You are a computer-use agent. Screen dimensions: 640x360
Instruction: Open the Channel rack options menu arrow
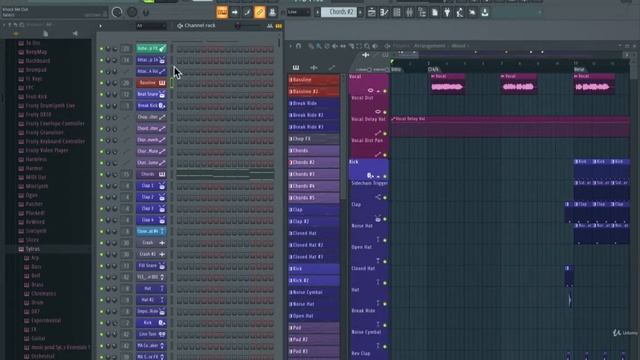coord(100,26)
